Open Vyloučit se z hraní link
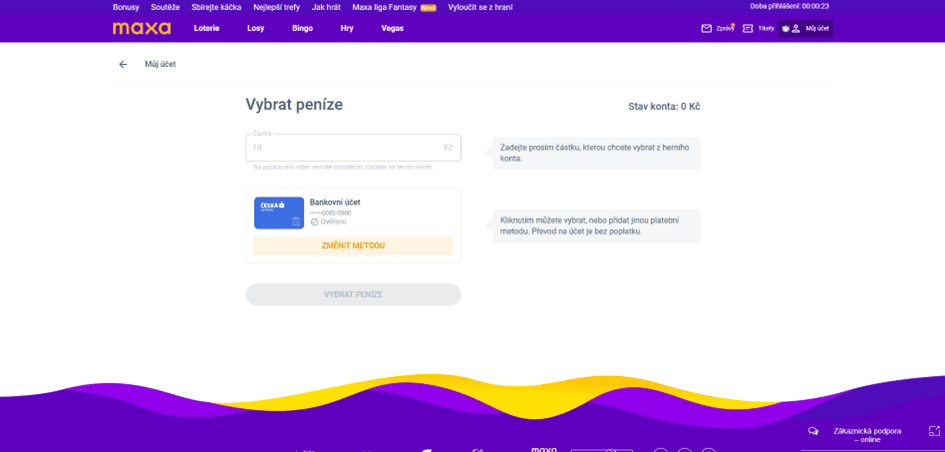This screenshot has height=452, width=945. click(x=480, y=7)
